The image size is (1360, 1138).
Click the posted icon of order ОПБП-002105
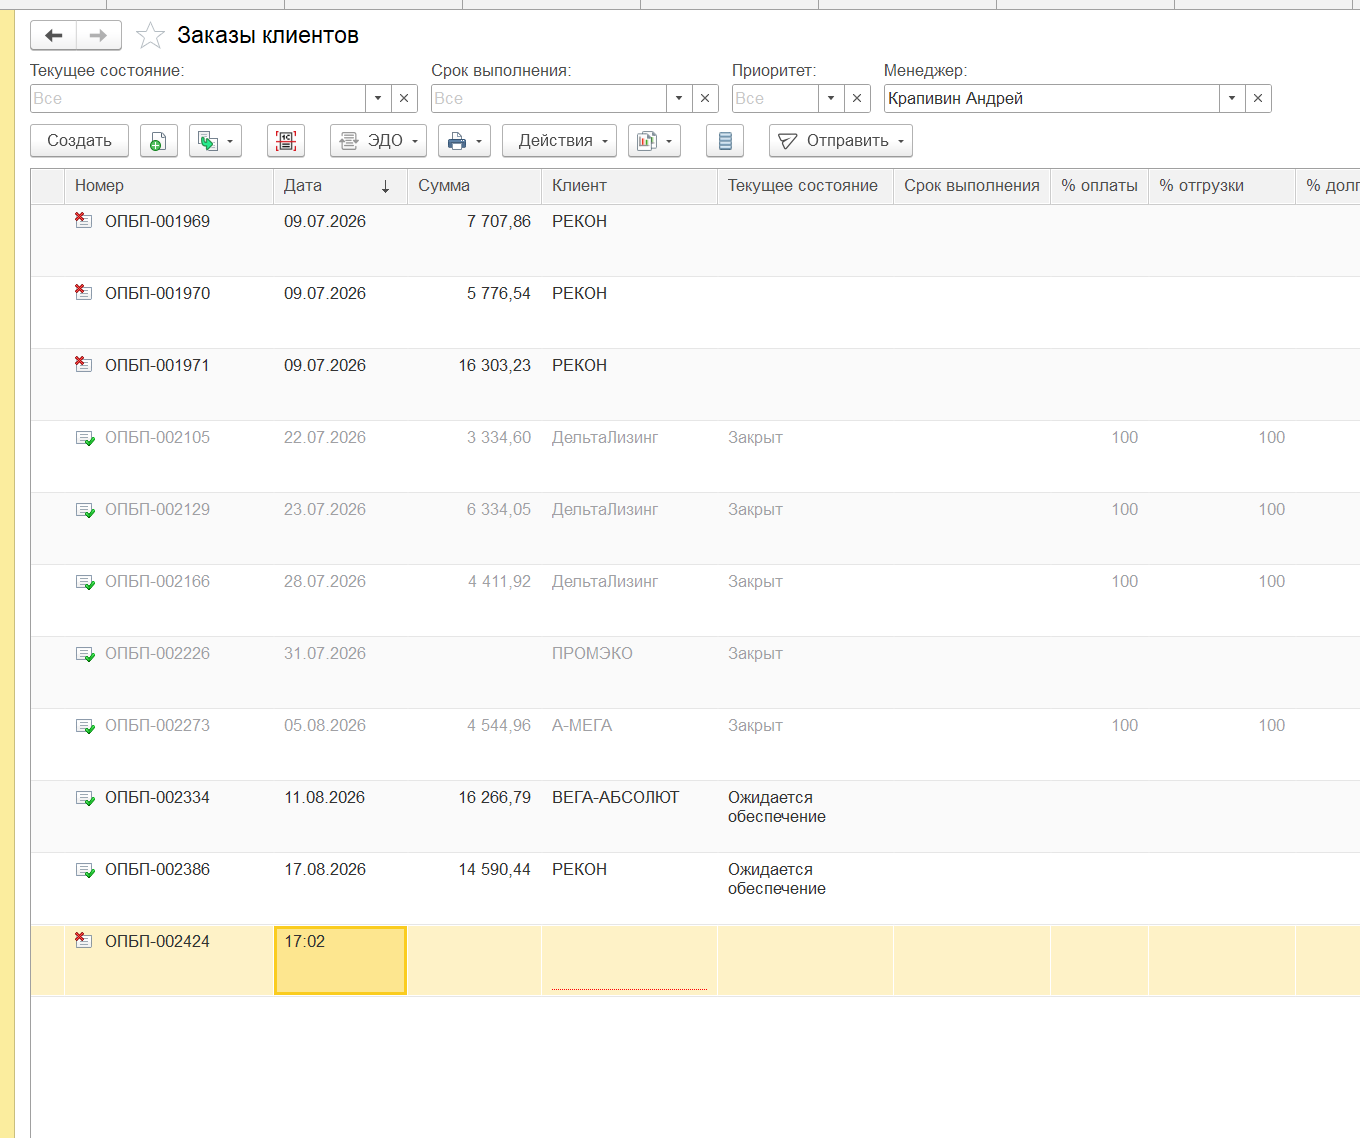coord(85,438)
